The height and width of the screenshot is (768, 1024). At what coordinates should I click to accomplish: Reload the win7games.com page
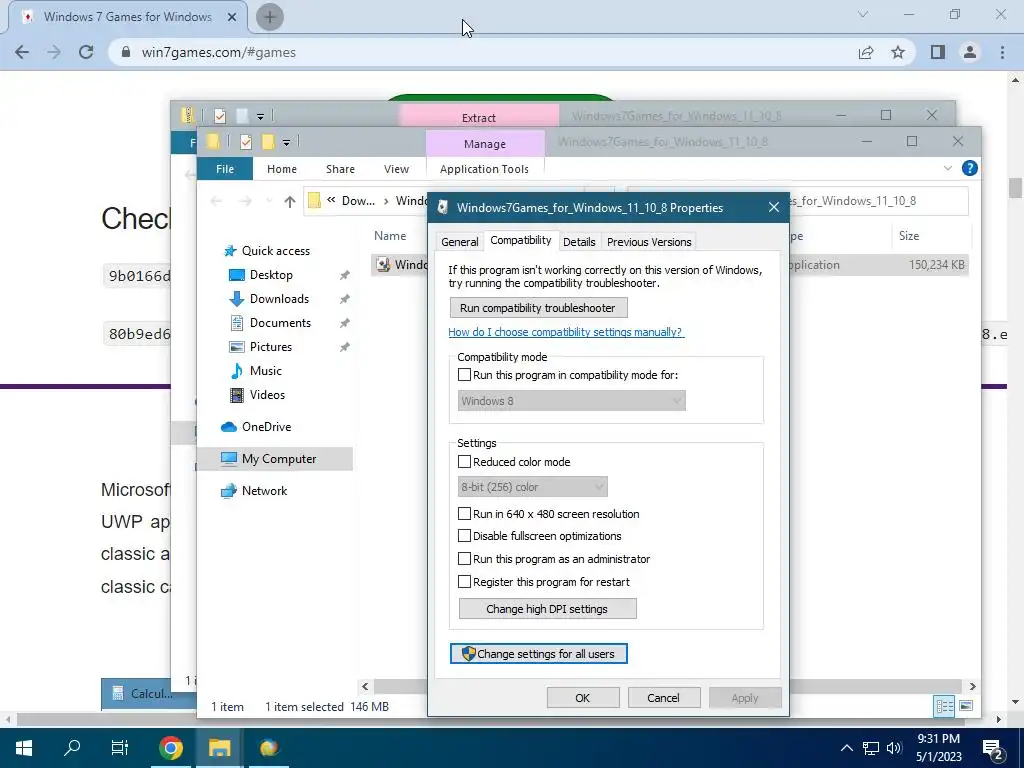[86, 52]
